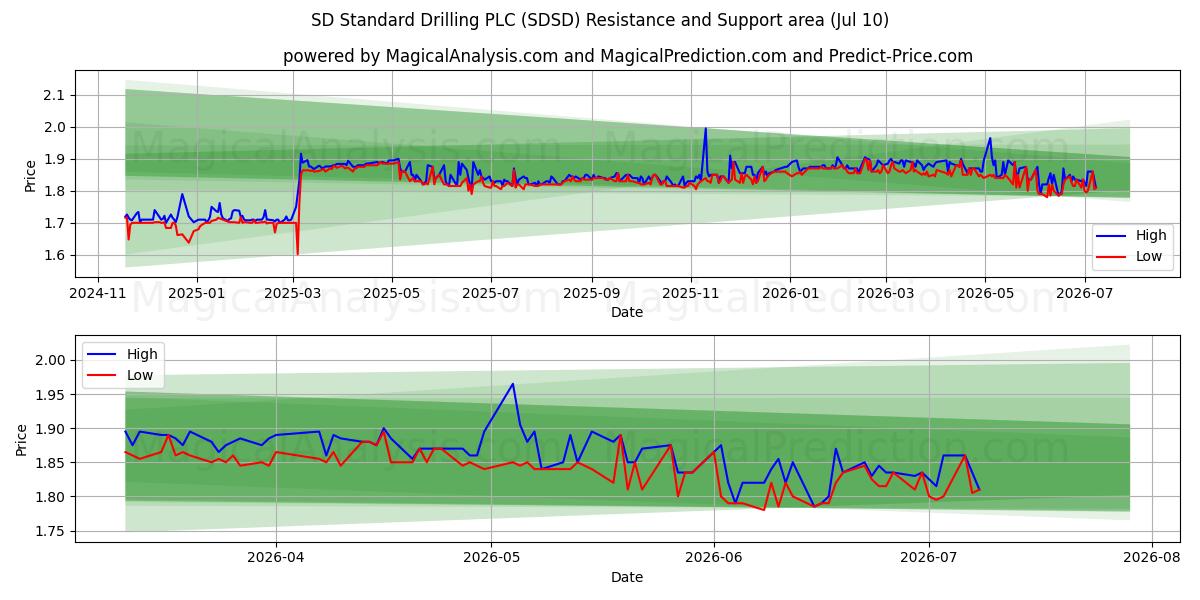Click the '1.8' price tick label
This screenshot has height=600, width=1200.
54,191
